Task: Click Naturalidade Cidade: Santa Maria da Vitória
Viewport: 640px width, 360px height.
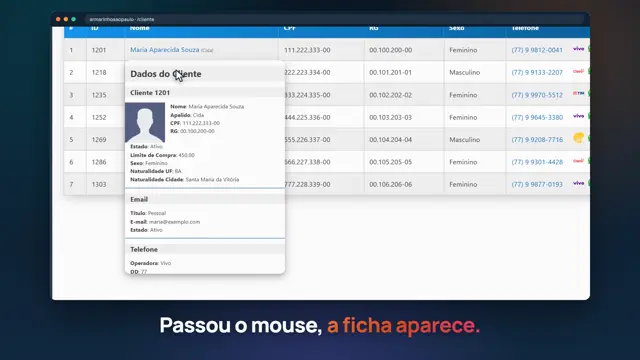Action: [x=184, y=180]
